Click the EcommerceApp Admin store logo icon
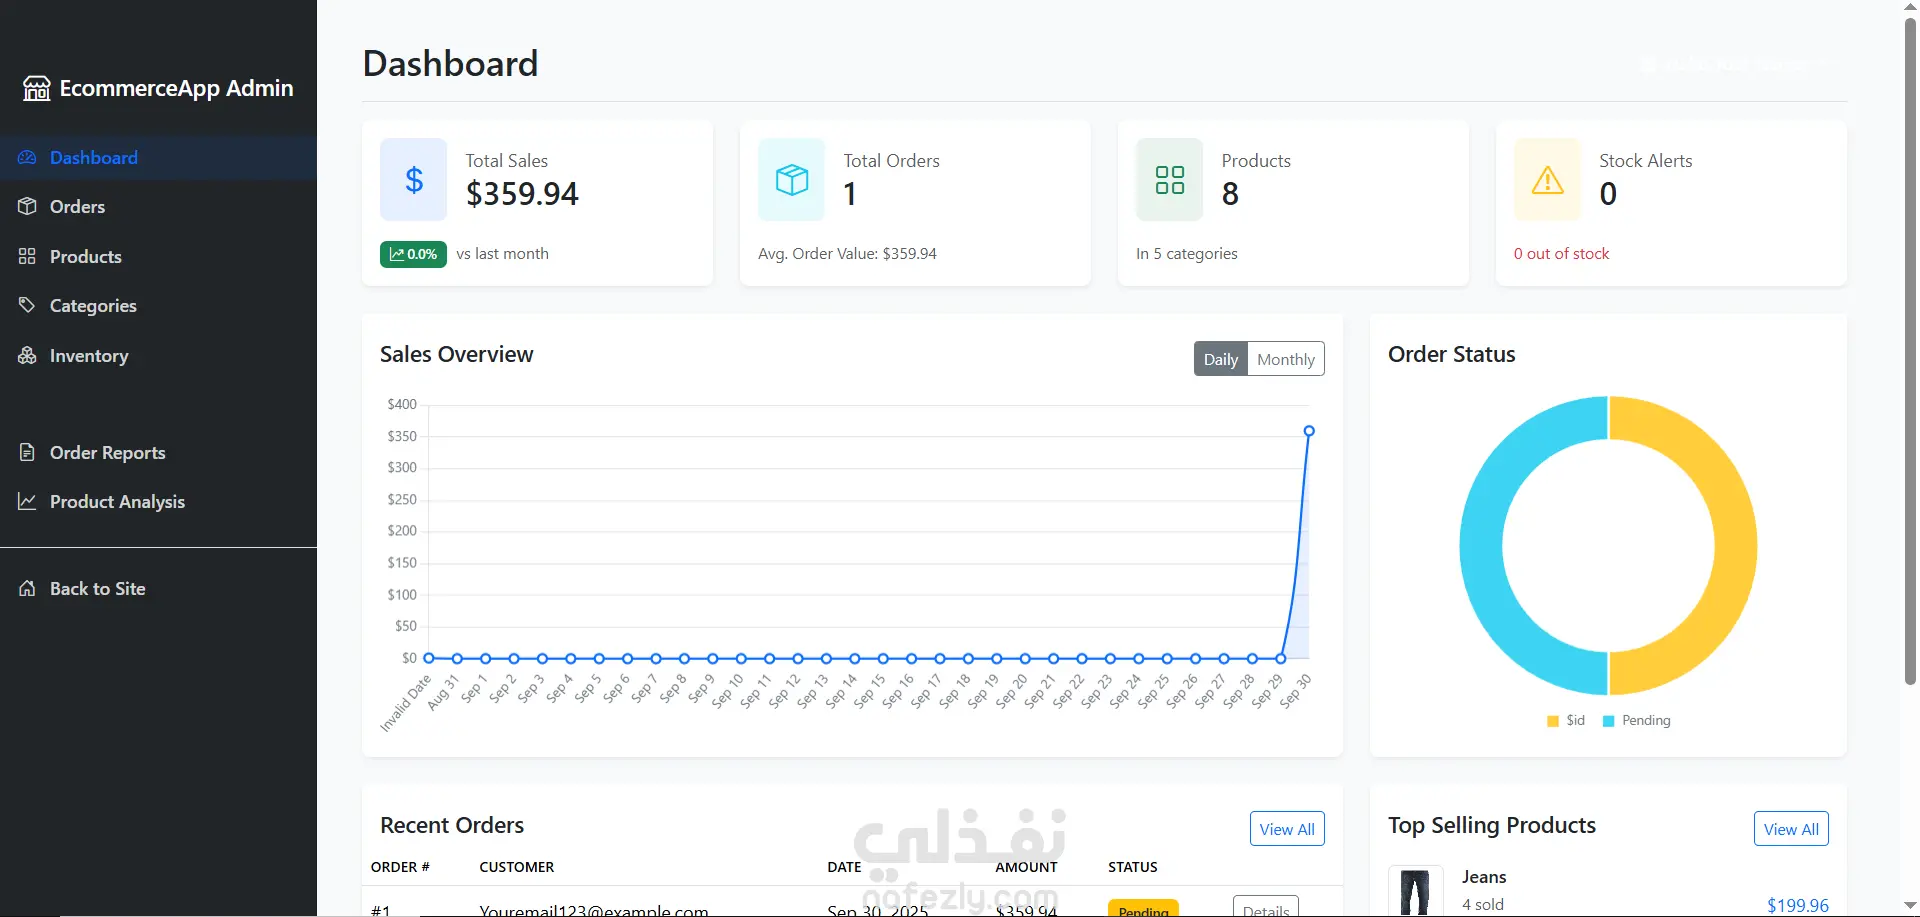 [37, 88]
